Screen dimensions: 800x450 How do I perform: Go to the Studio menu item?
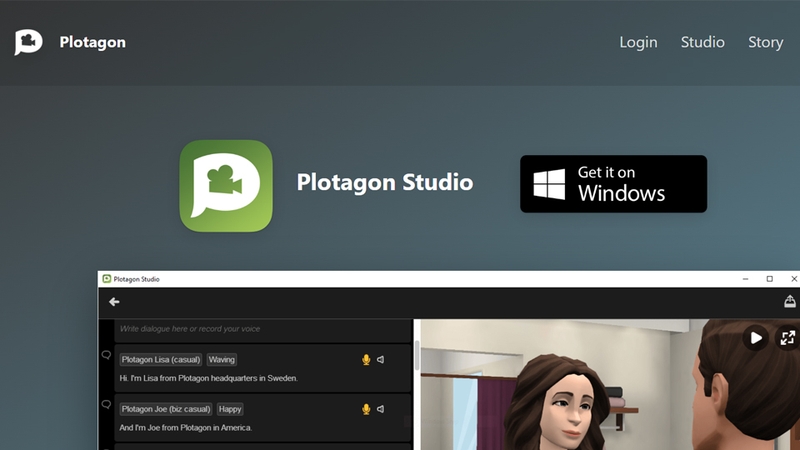click(703, 42)
